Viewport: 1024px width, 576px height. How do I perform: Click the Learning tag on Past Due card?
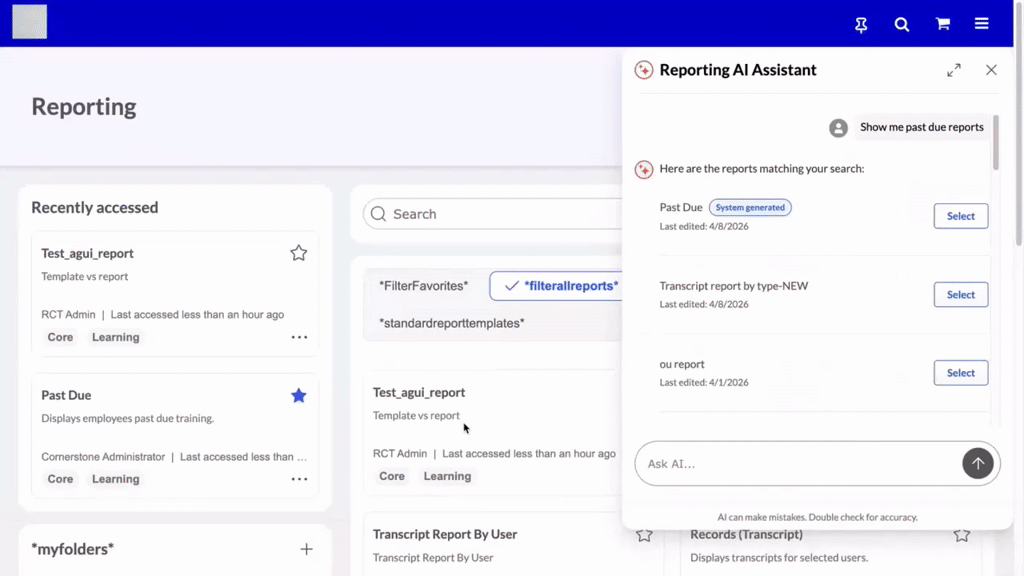point(116,479)
